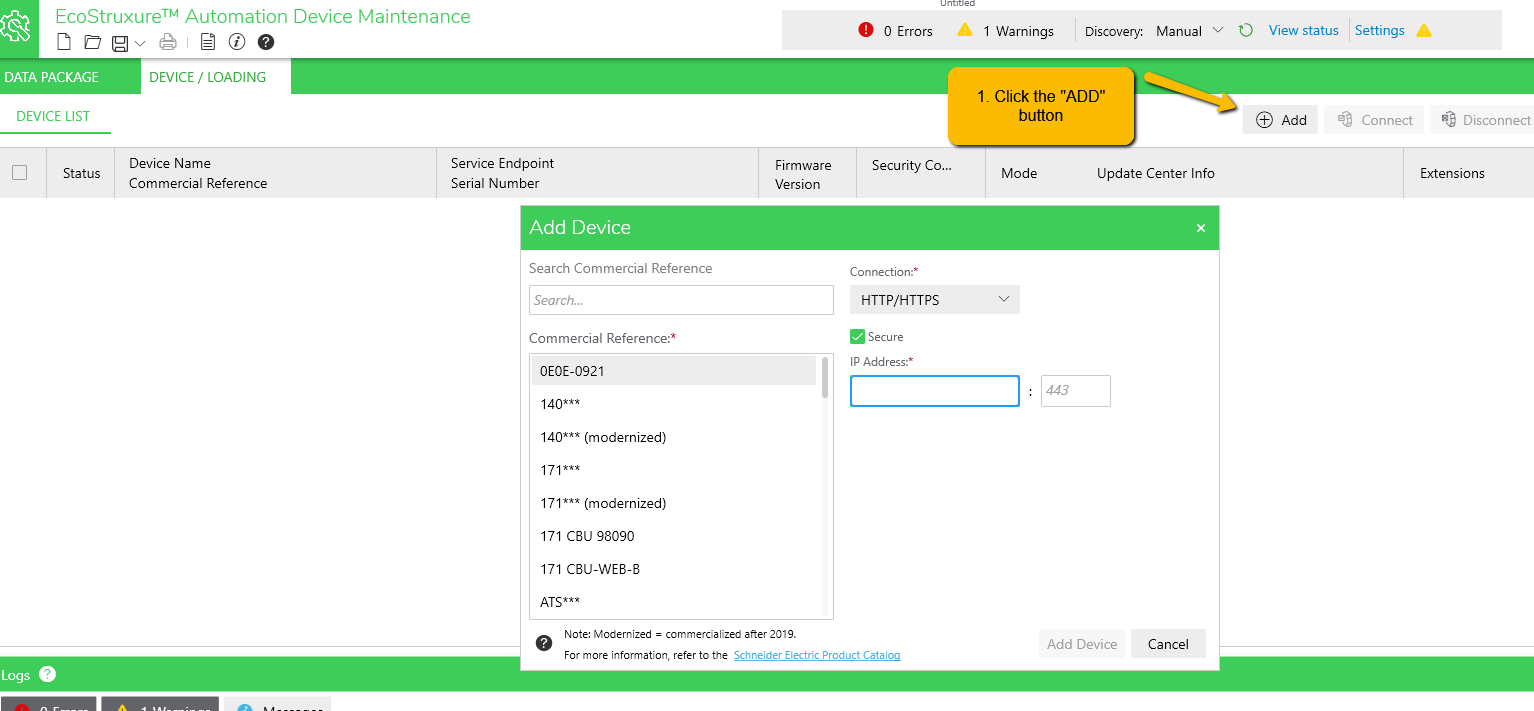Close the Add Device dialog with X

coord(1201,228)
